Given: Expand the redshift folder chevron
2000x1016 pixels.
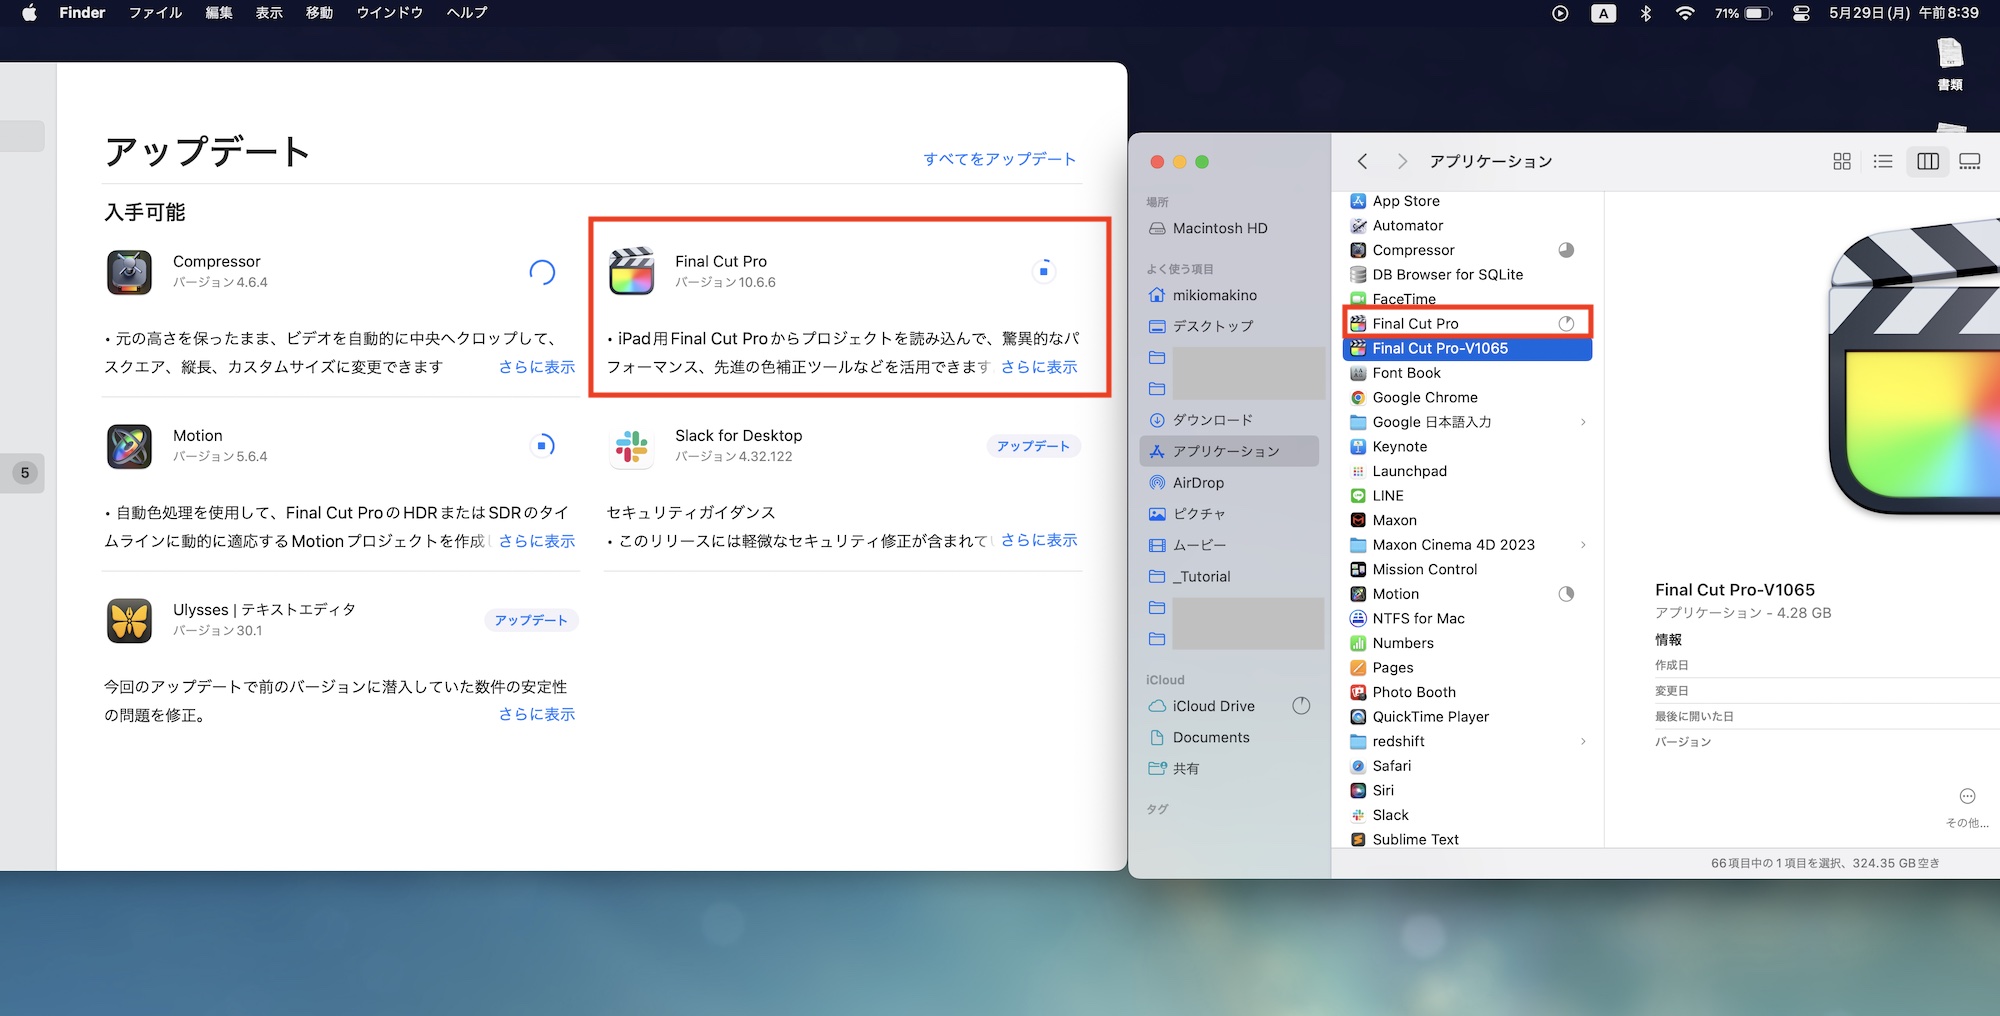Looking at the screenshot, I should 1583,741.
